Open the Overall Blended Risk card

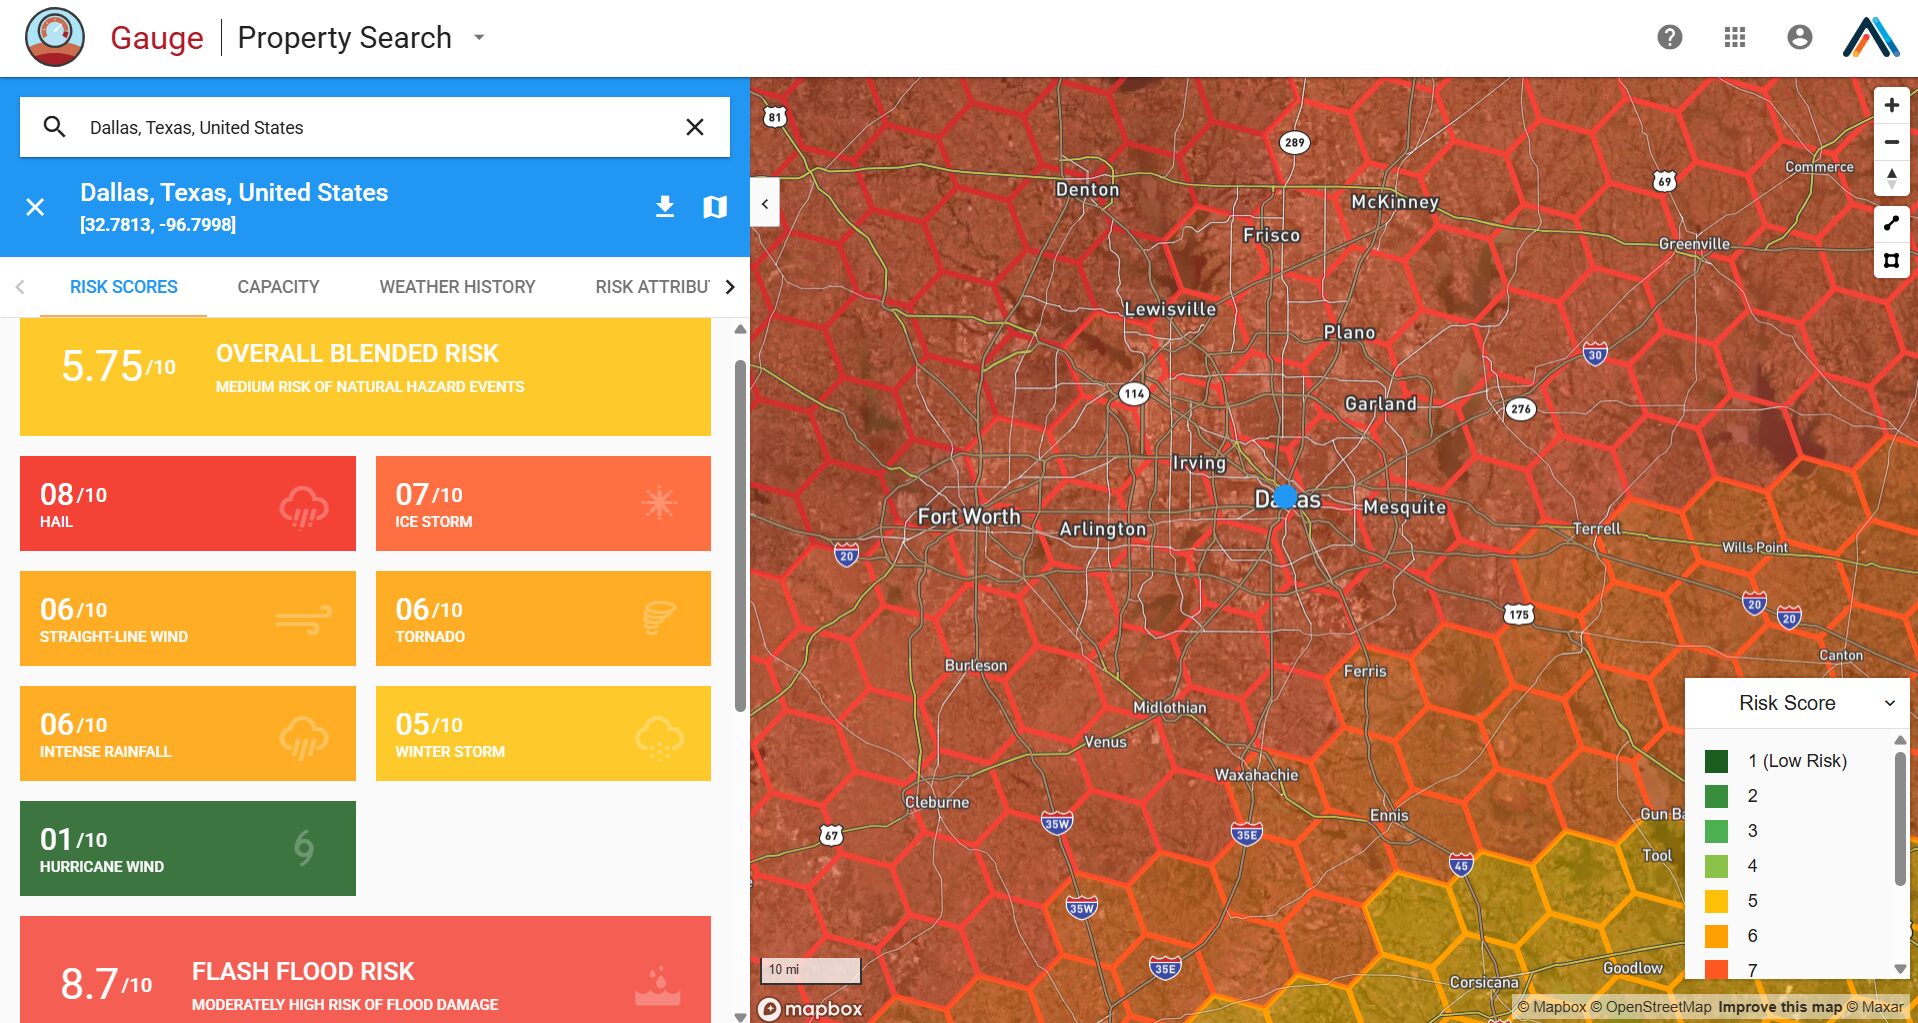coord(365,376)
